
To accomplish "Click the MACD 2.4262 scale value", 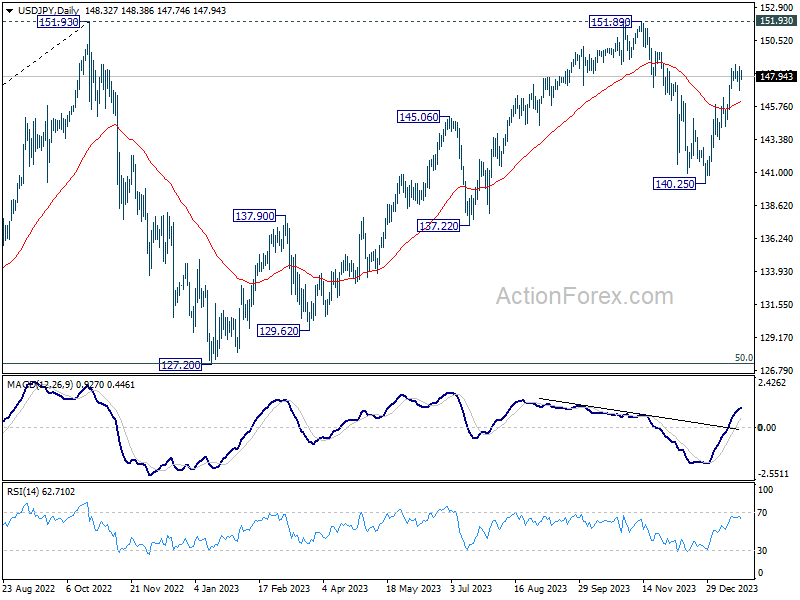I will pos(772,383).
